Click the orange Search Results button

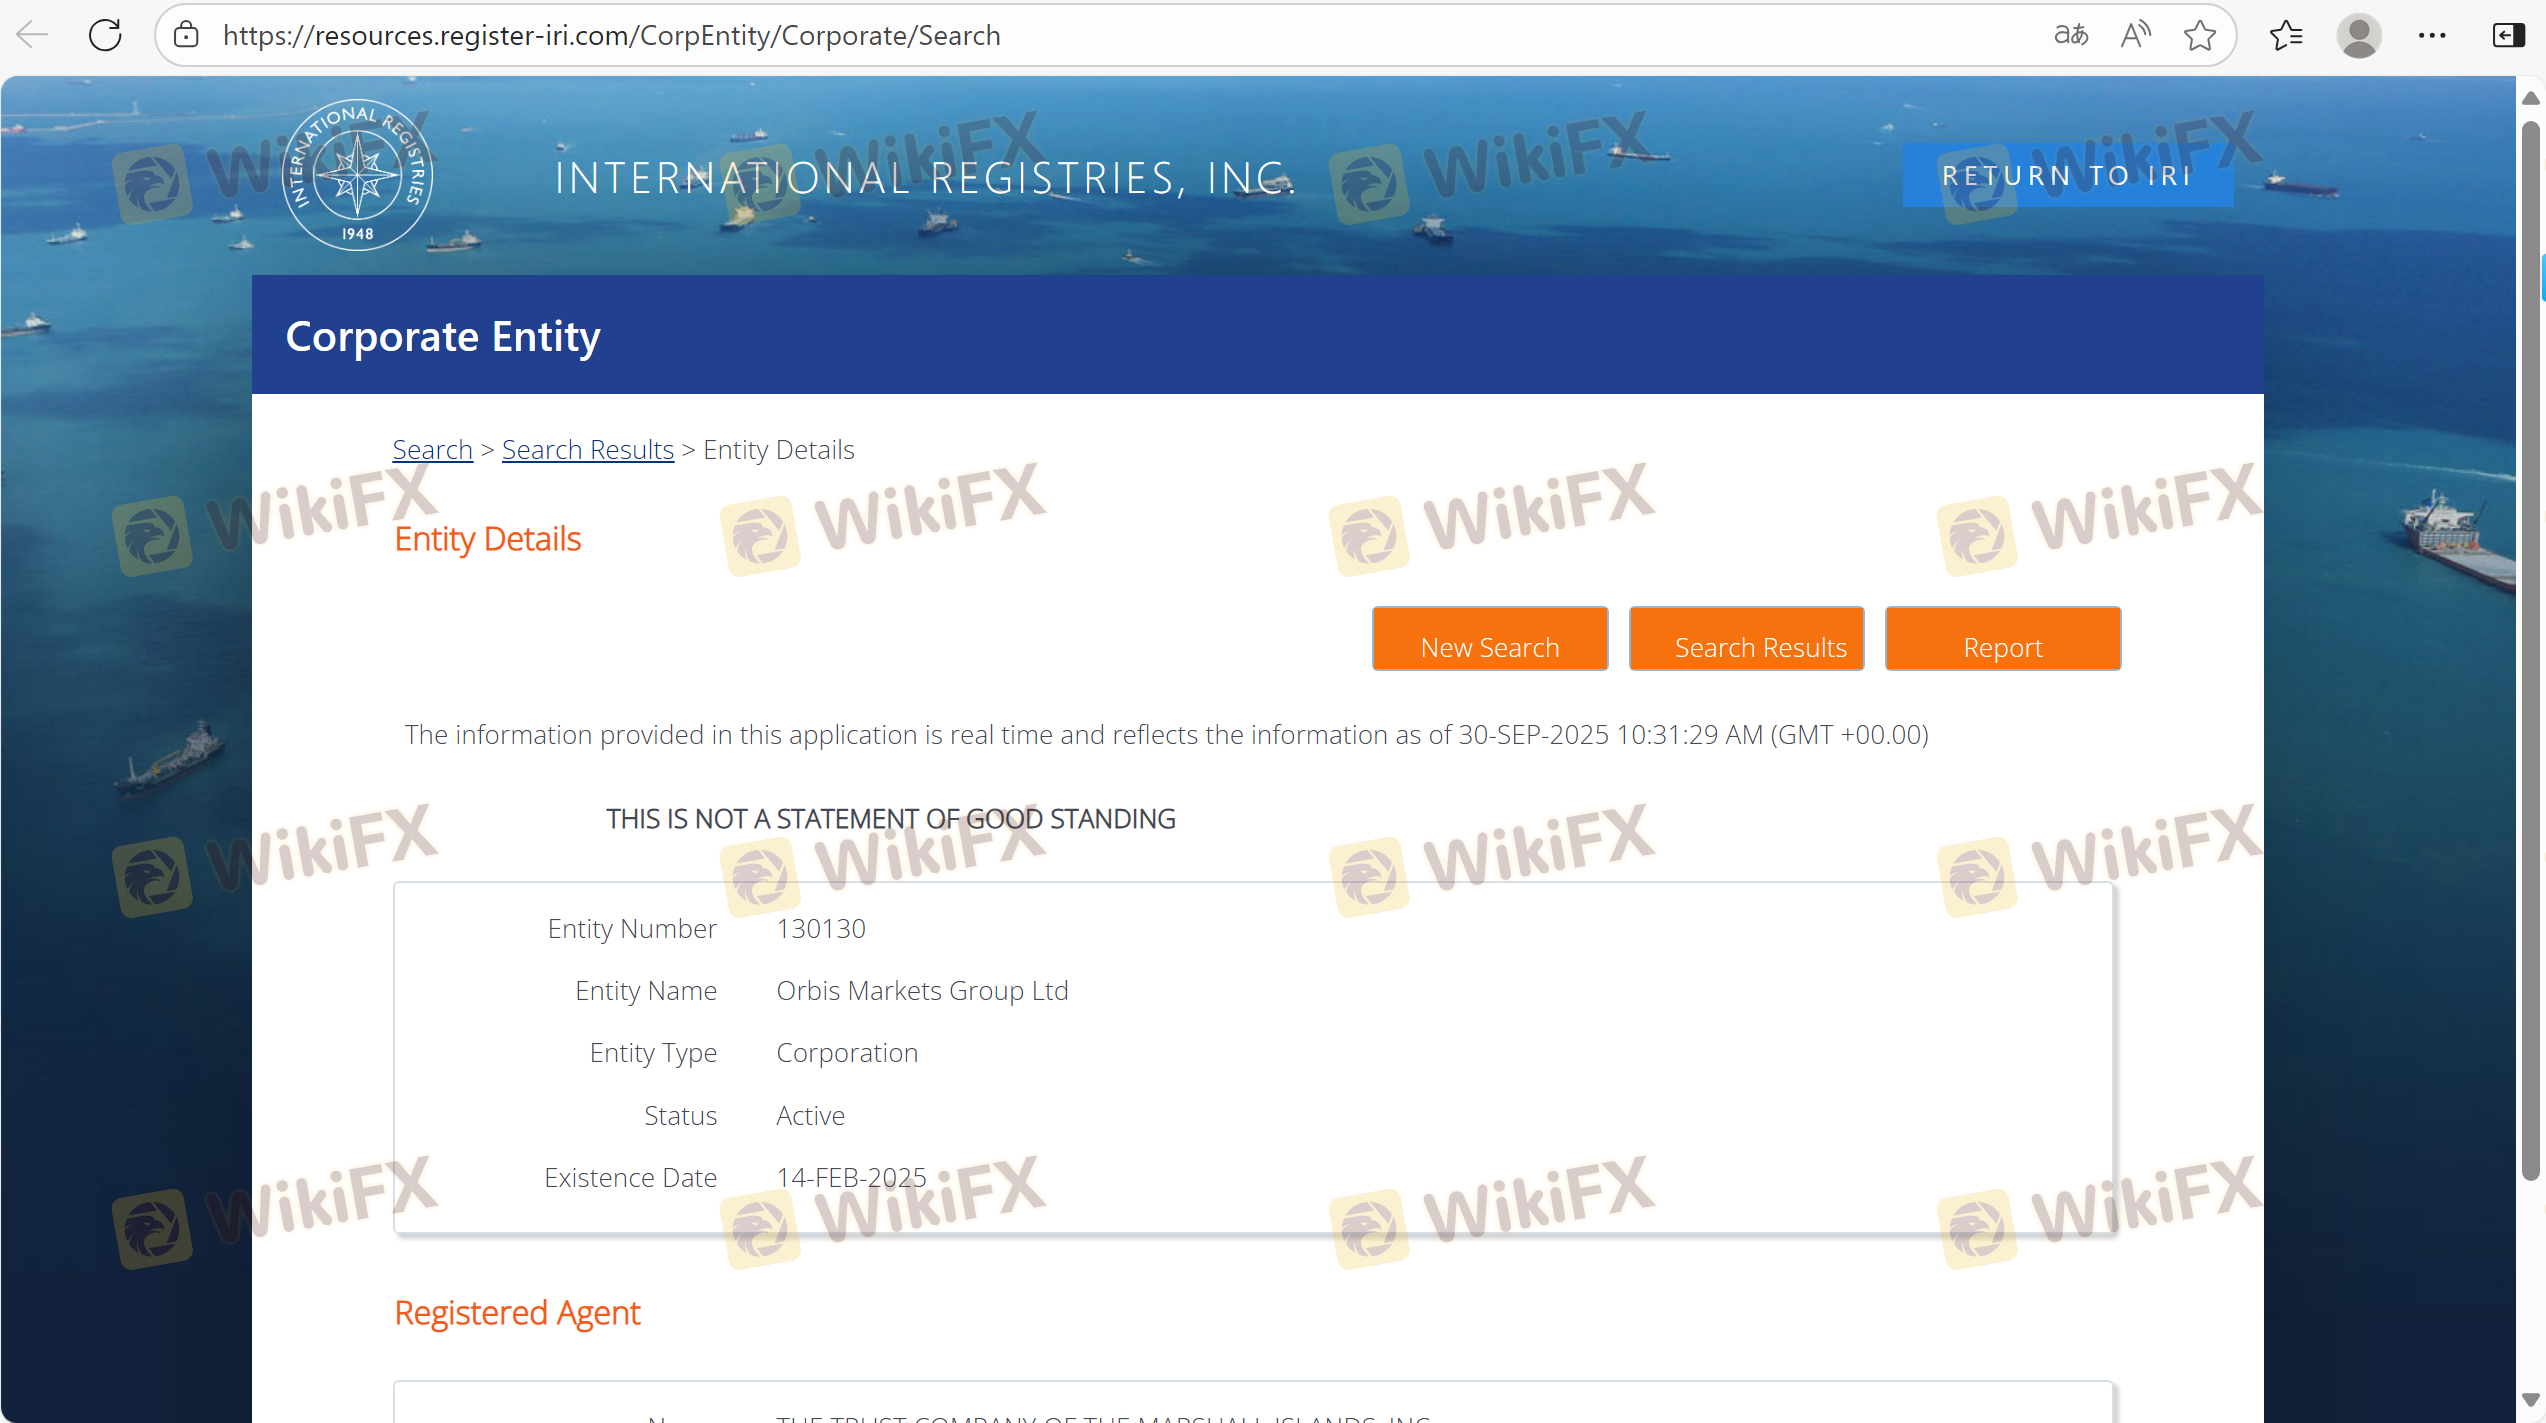(1746, 639)
